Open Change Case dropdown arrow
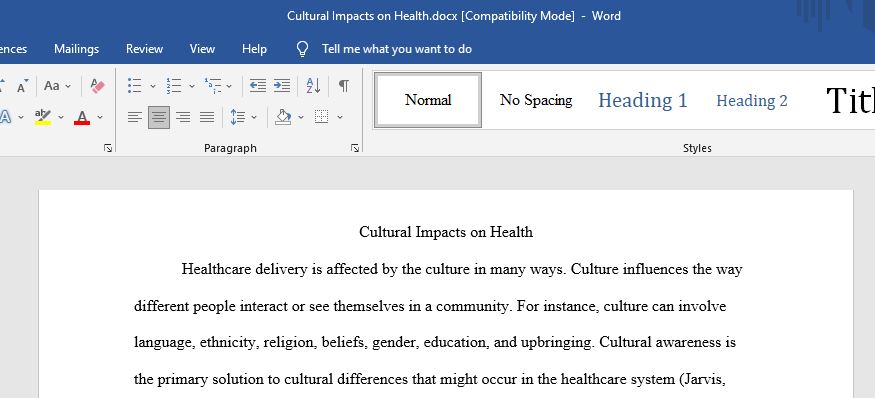 point(68,87)
